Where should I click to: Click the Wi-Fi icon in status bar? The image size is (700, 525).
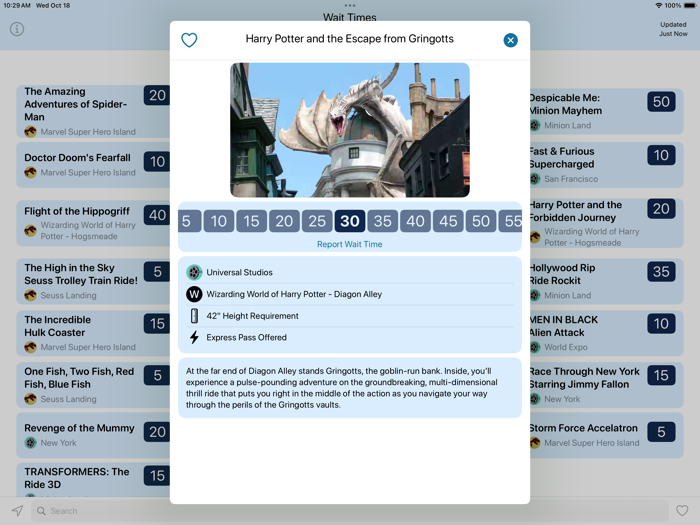[x=658, y=5]
